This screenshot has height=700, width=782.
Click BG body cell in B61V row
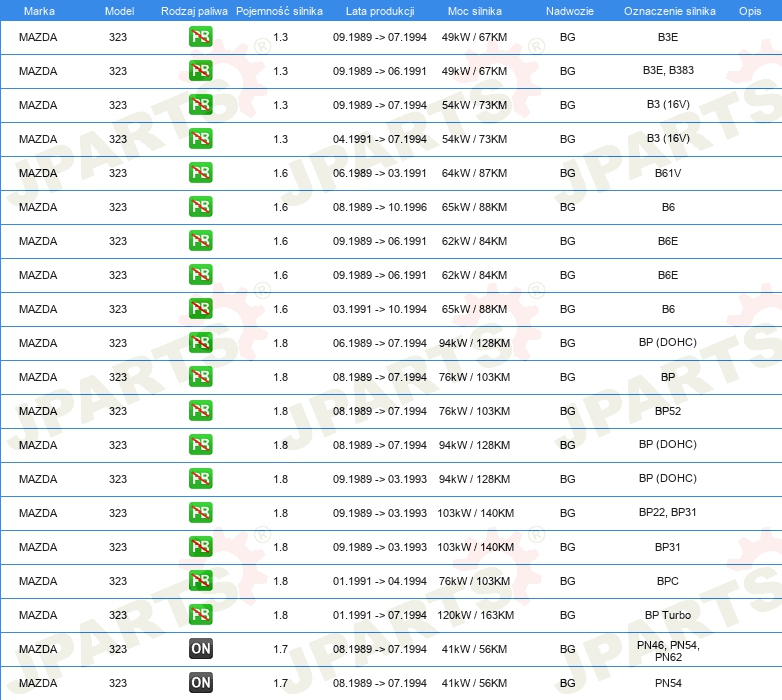568,173
